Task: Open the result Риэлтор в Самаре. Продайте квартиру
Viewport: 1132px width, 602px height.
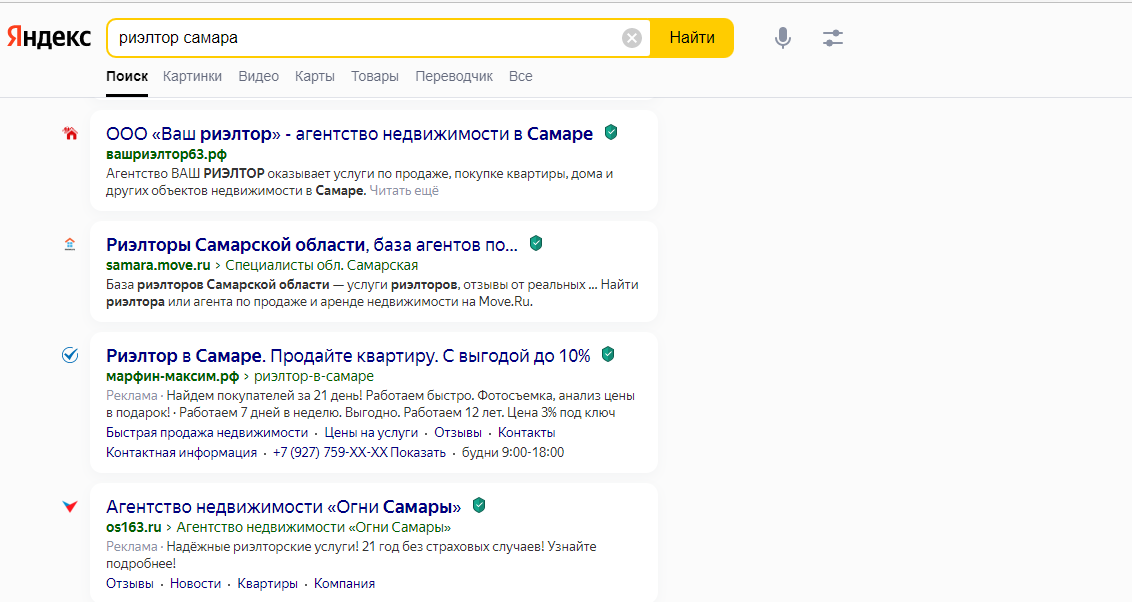Action: (348, 356)
